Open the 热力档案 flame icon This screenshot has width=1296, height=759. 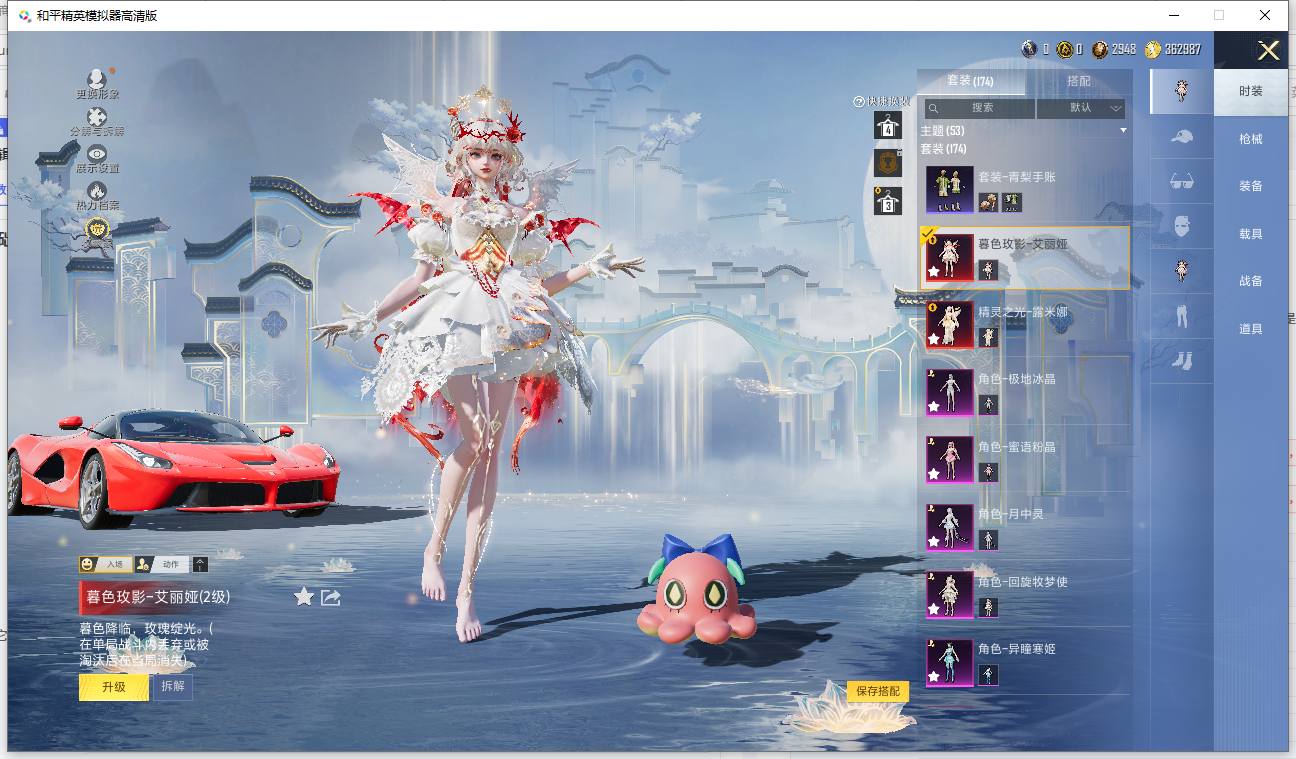point(97,190)
